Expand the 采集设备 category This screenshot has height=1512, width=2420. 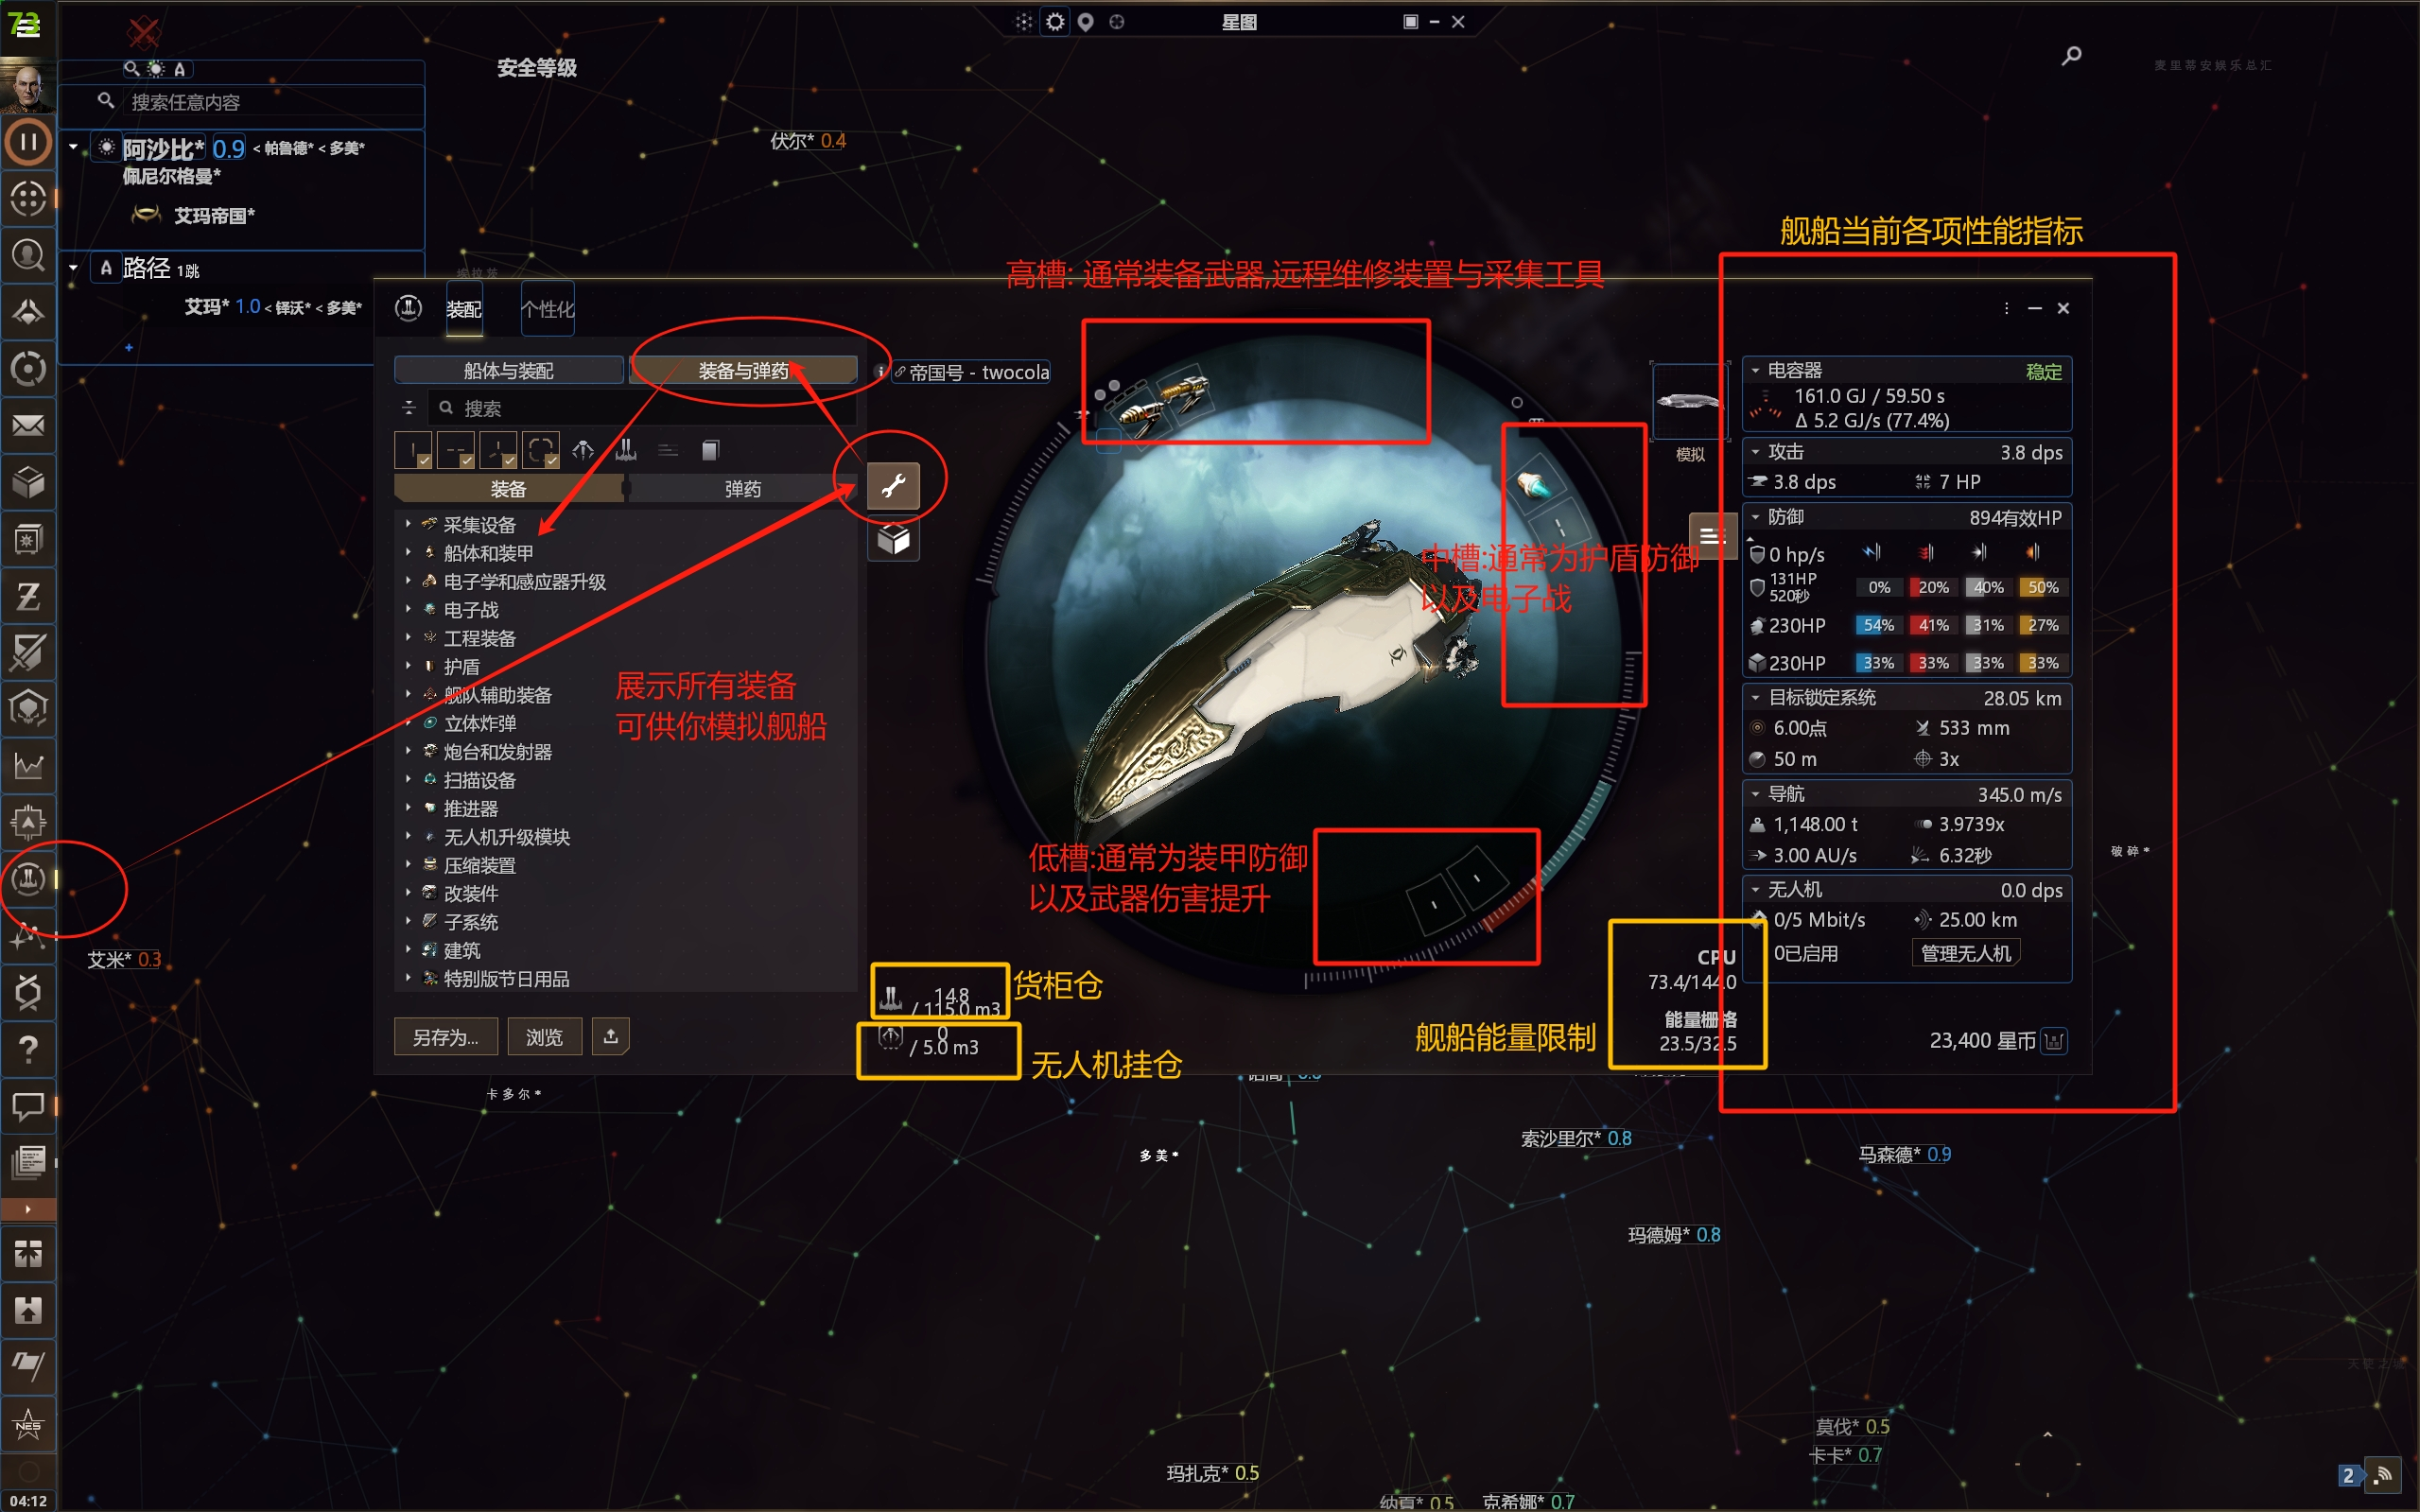[x=408, y=523]
